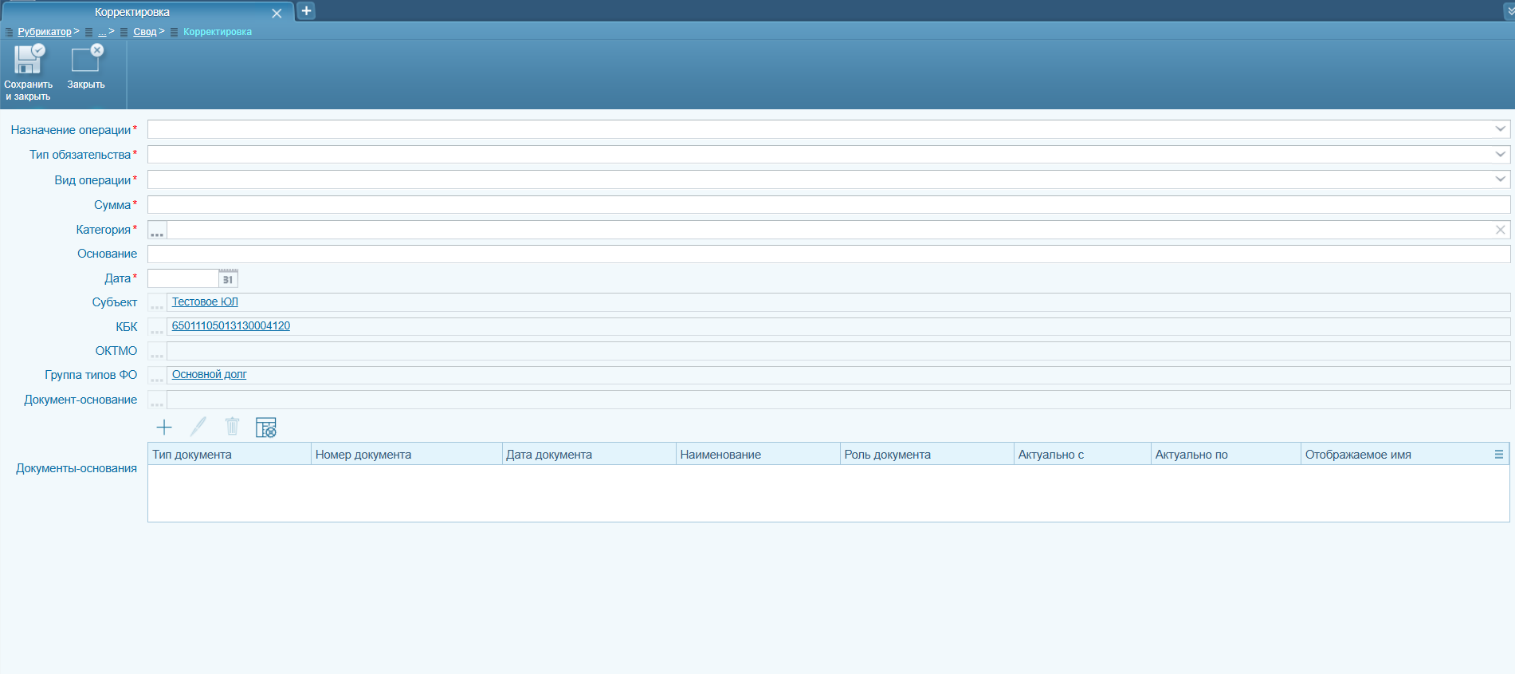Click the Документ-основание field

tap(838, 400)
